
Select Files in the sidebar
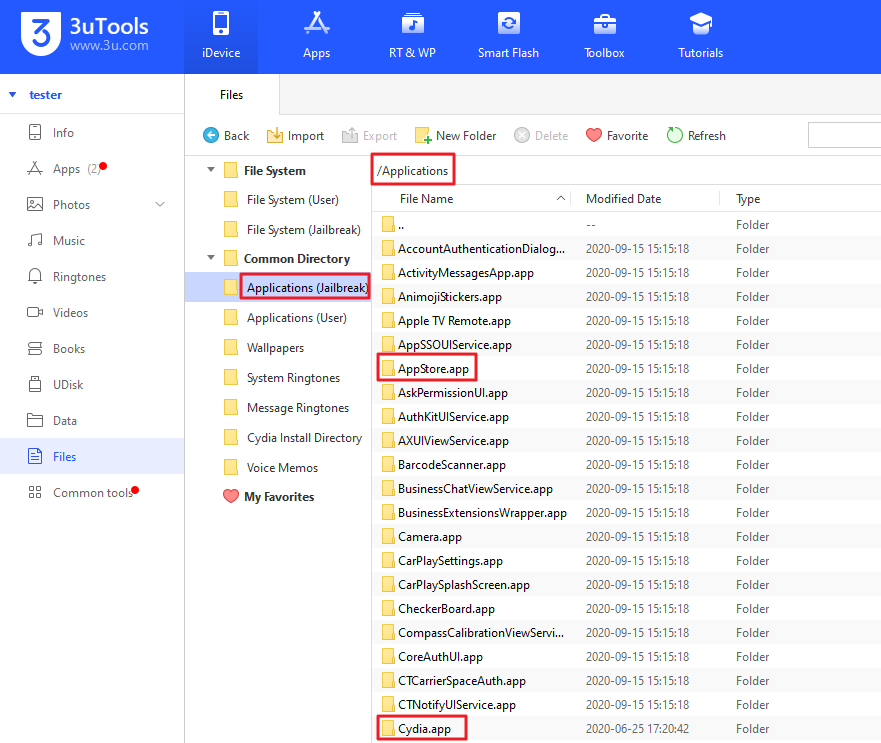pos(92,456)
